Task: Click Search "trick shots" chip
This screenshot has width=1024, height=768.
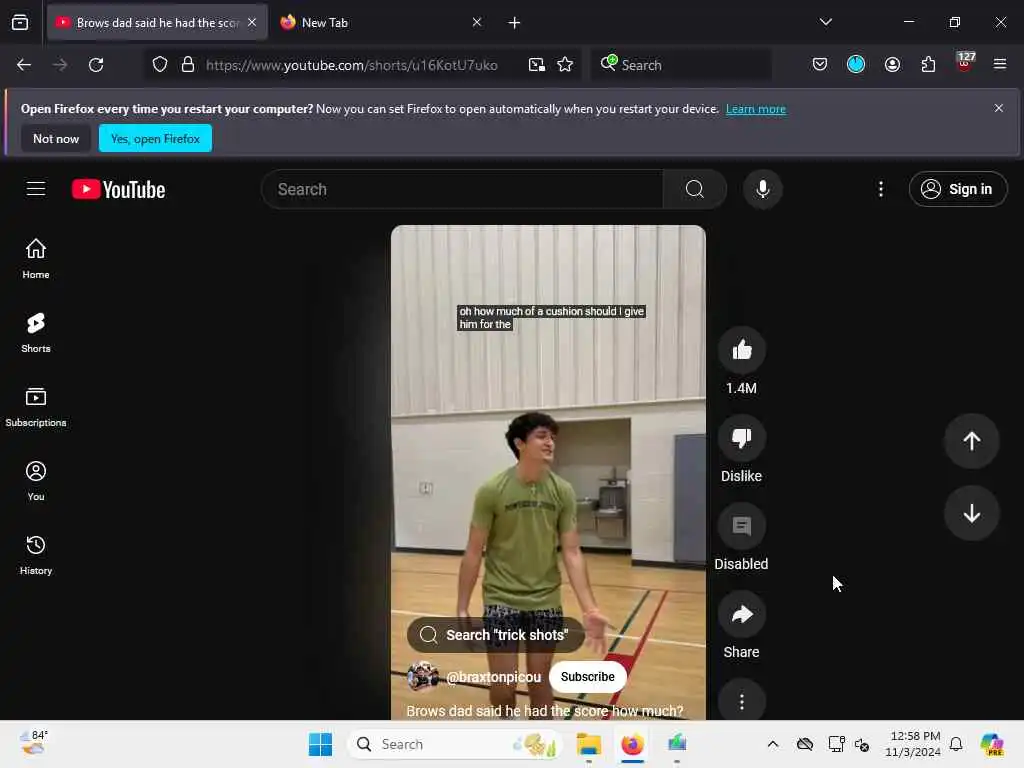Action: click(x=495, y=635)
